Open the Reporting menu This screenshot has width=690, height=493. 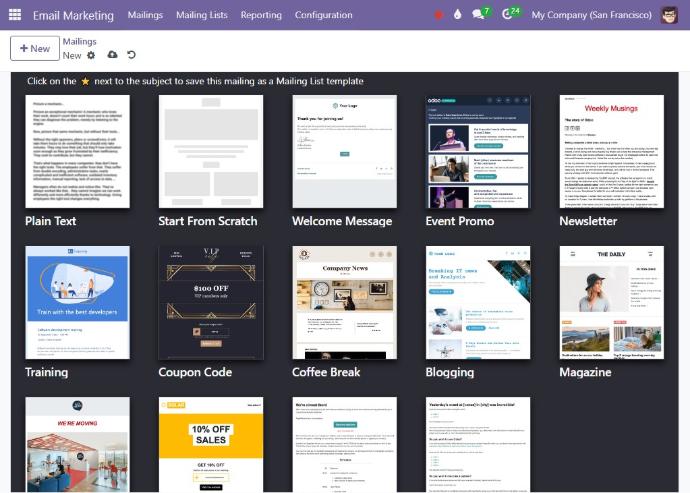tap(261, 15)
